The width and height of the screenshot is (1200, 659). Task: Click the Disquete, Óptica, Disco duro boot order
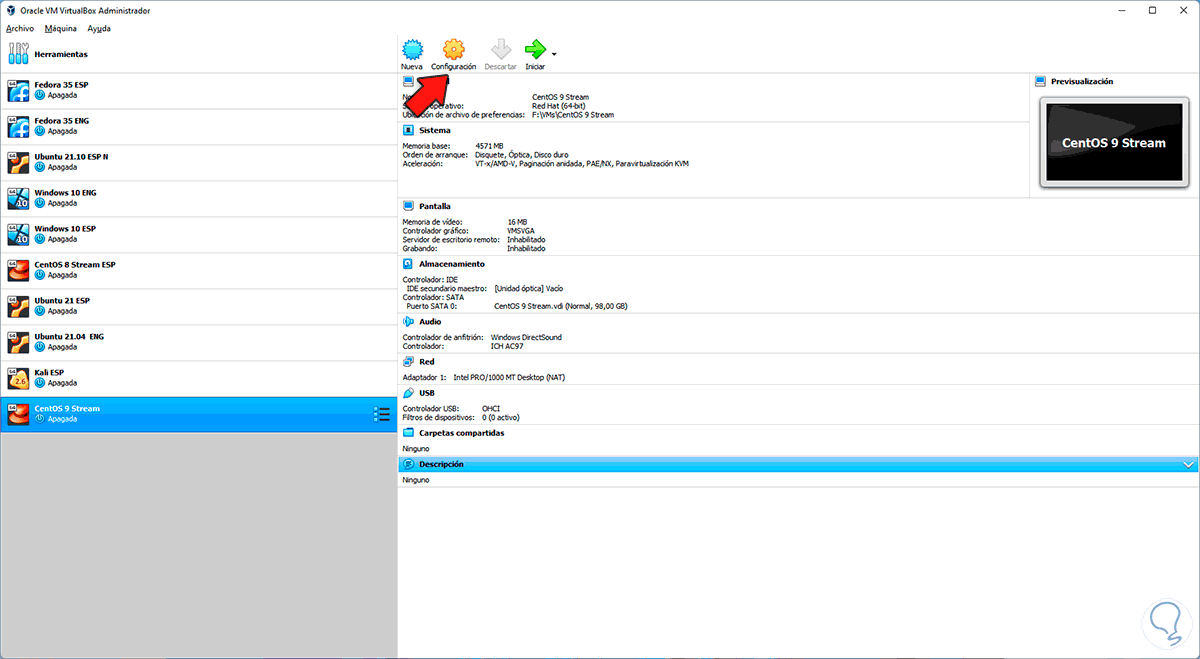tap(523, 154)
